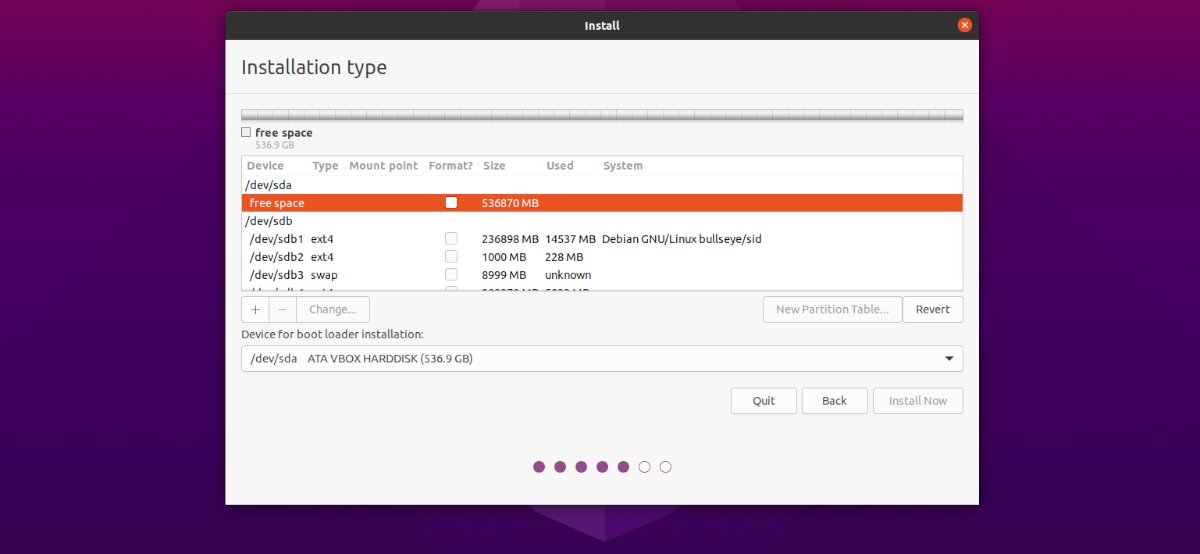The image size is (1200, 554).
Task: Toggle format checkbox for /dev/sdb3 swap
Action: coord(451,275)
